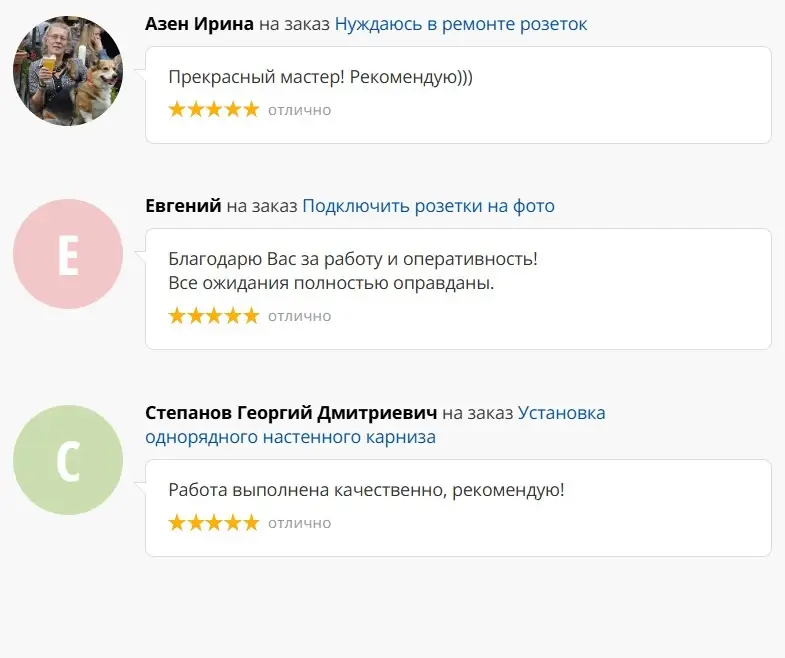Viewport: 785px width, 658px height.
Task: Click Степанов's green C avatar
Action: tap(67, 460)
